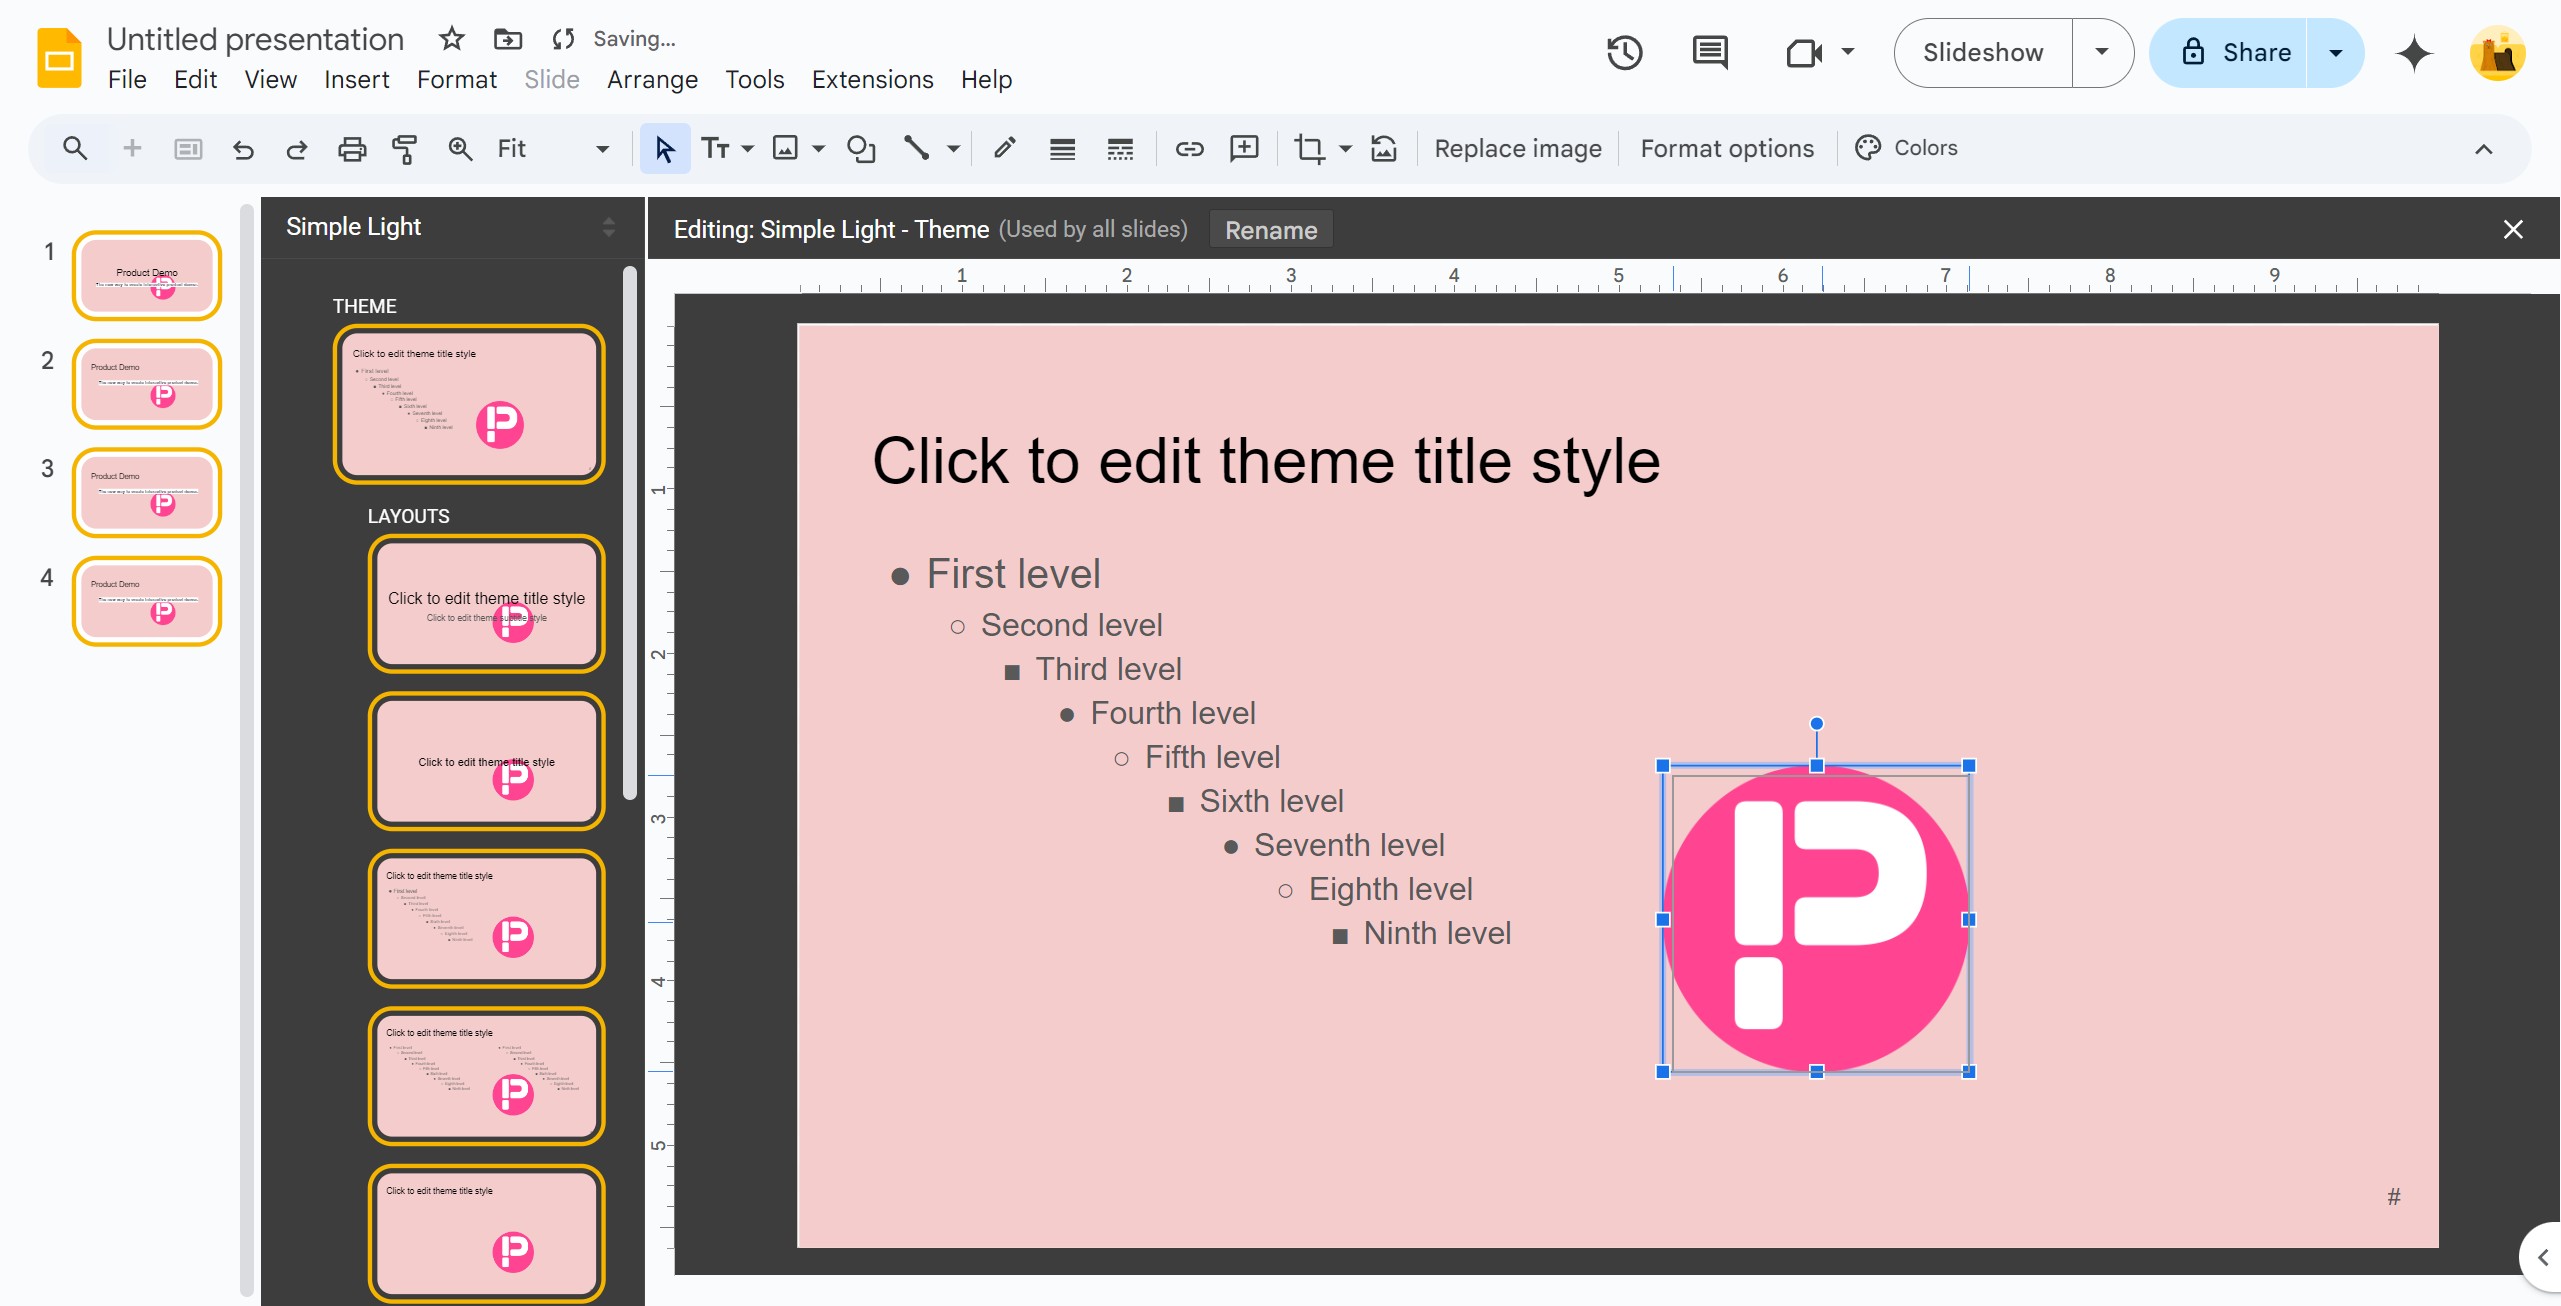Image resolution: width=2561 pixels, height=1306 pixels.
Task: Click the video call camera icon
Action: pyautogui.click(x=1803, y=52)
